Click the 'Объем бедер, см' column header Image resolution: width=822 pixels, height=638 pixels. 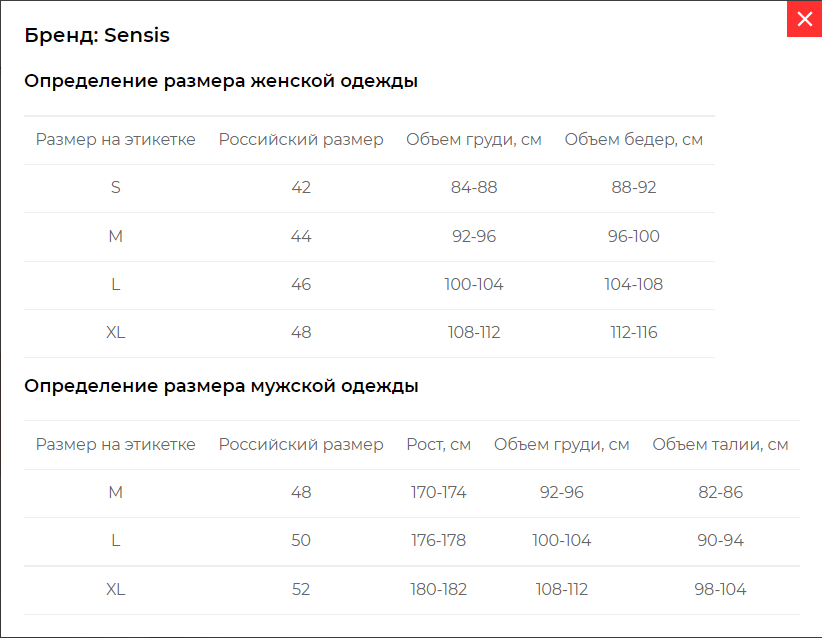coord(633,139)
